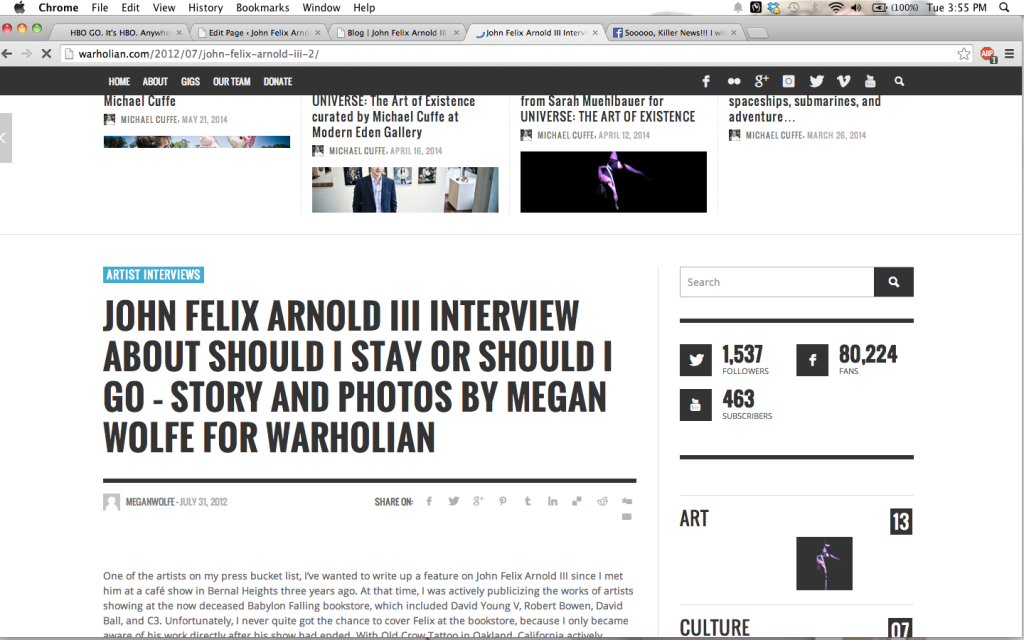1024x640 pixels.
Task: Open the Wi-Fi status menu
Action: point(836,8)
